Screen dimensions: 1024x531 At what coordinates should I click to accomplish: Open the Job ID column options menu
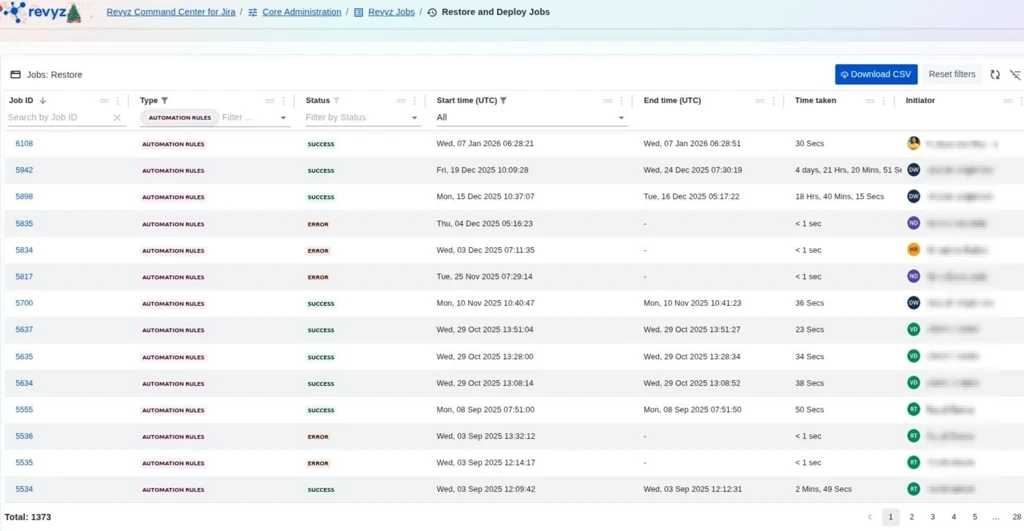click(x=118, y=101)
